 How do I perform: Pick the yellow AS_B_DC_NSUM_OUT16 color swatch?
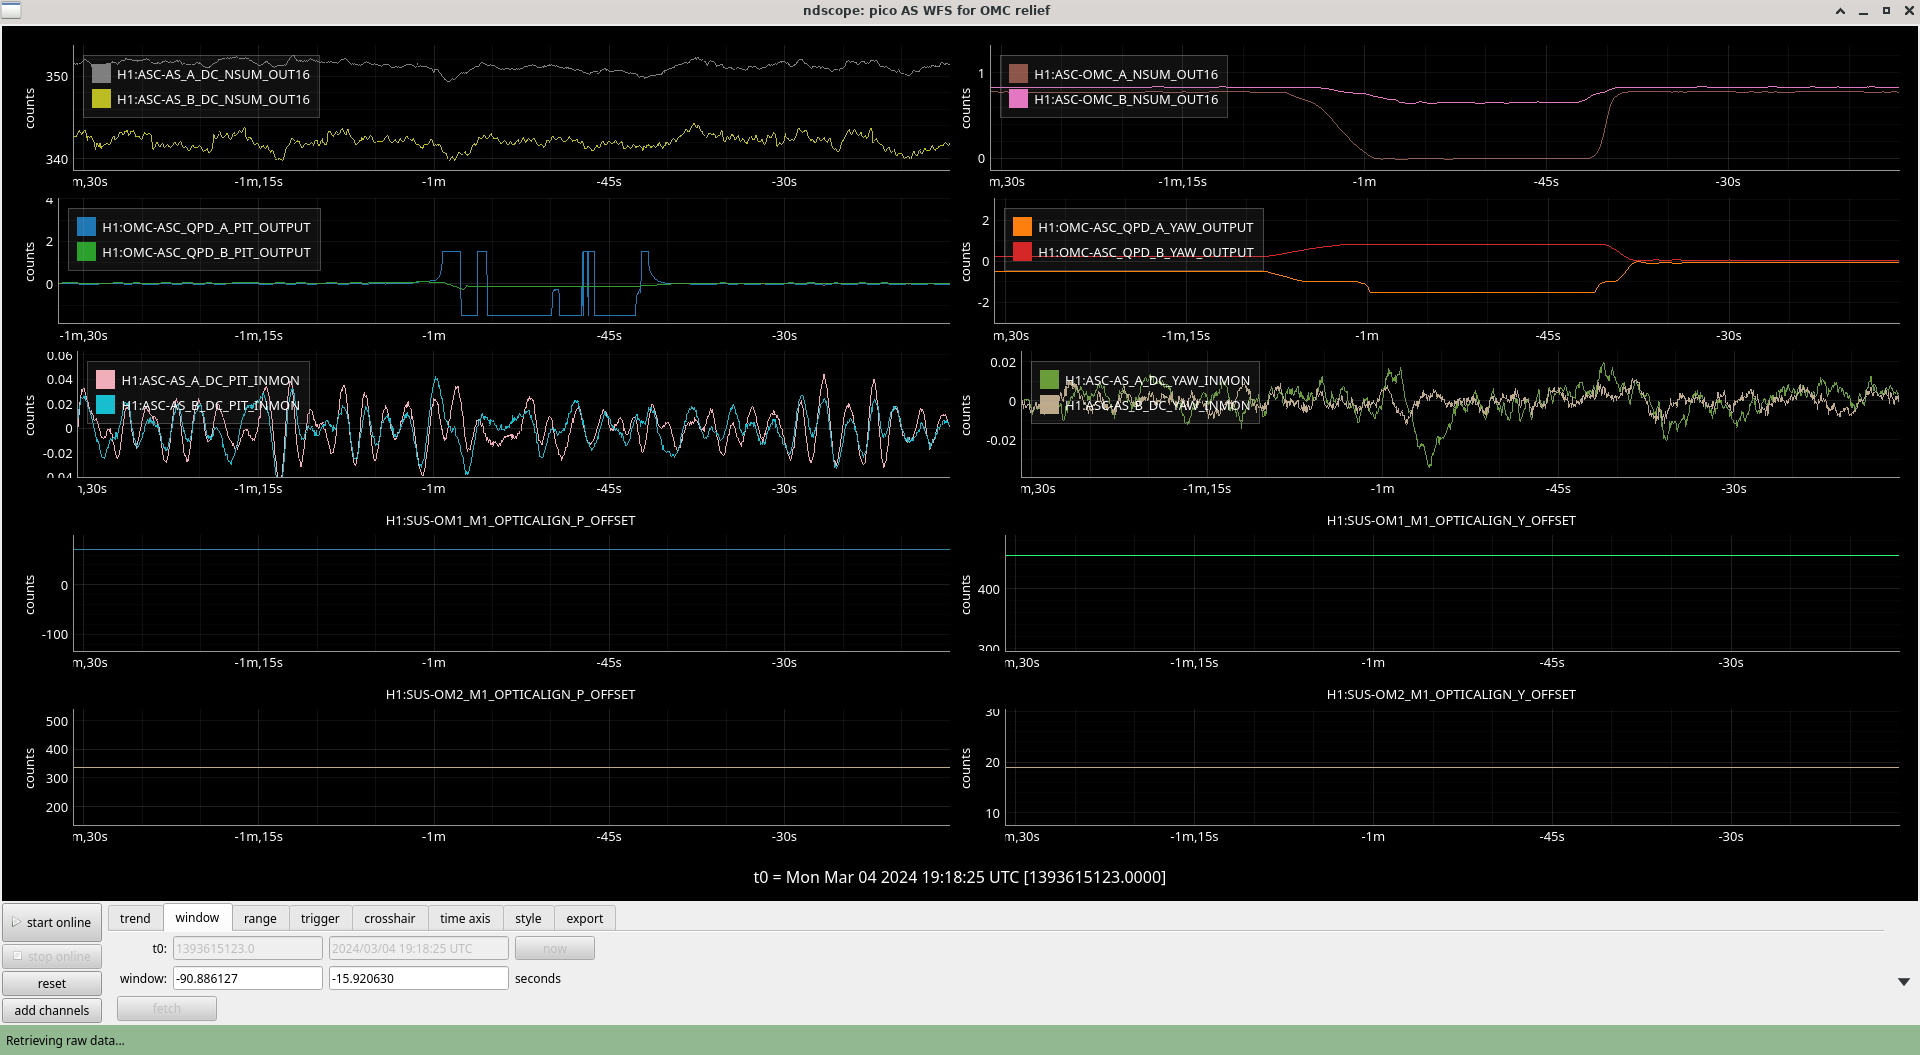(x=101, y=99)
